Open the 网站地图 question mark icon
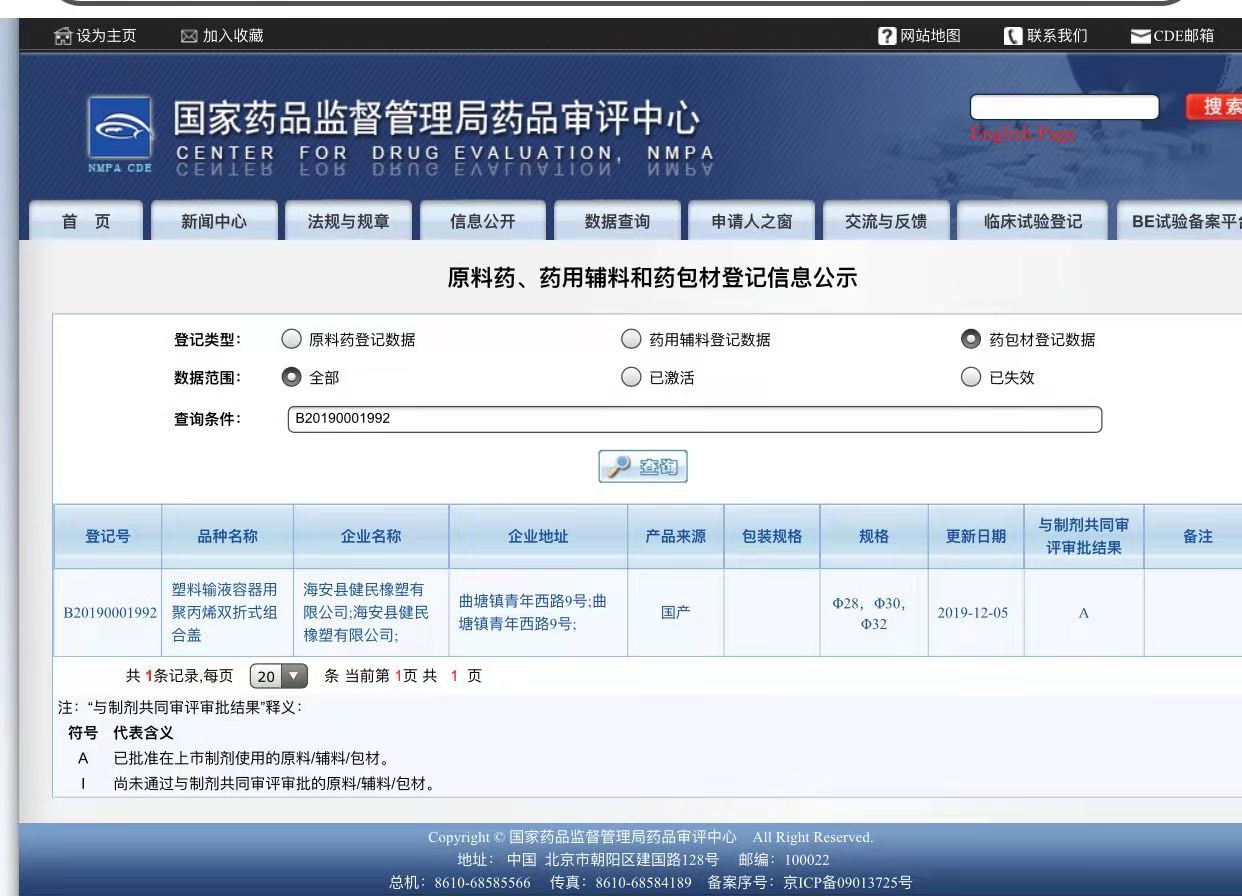1242x896 pixels. [886, 37]
